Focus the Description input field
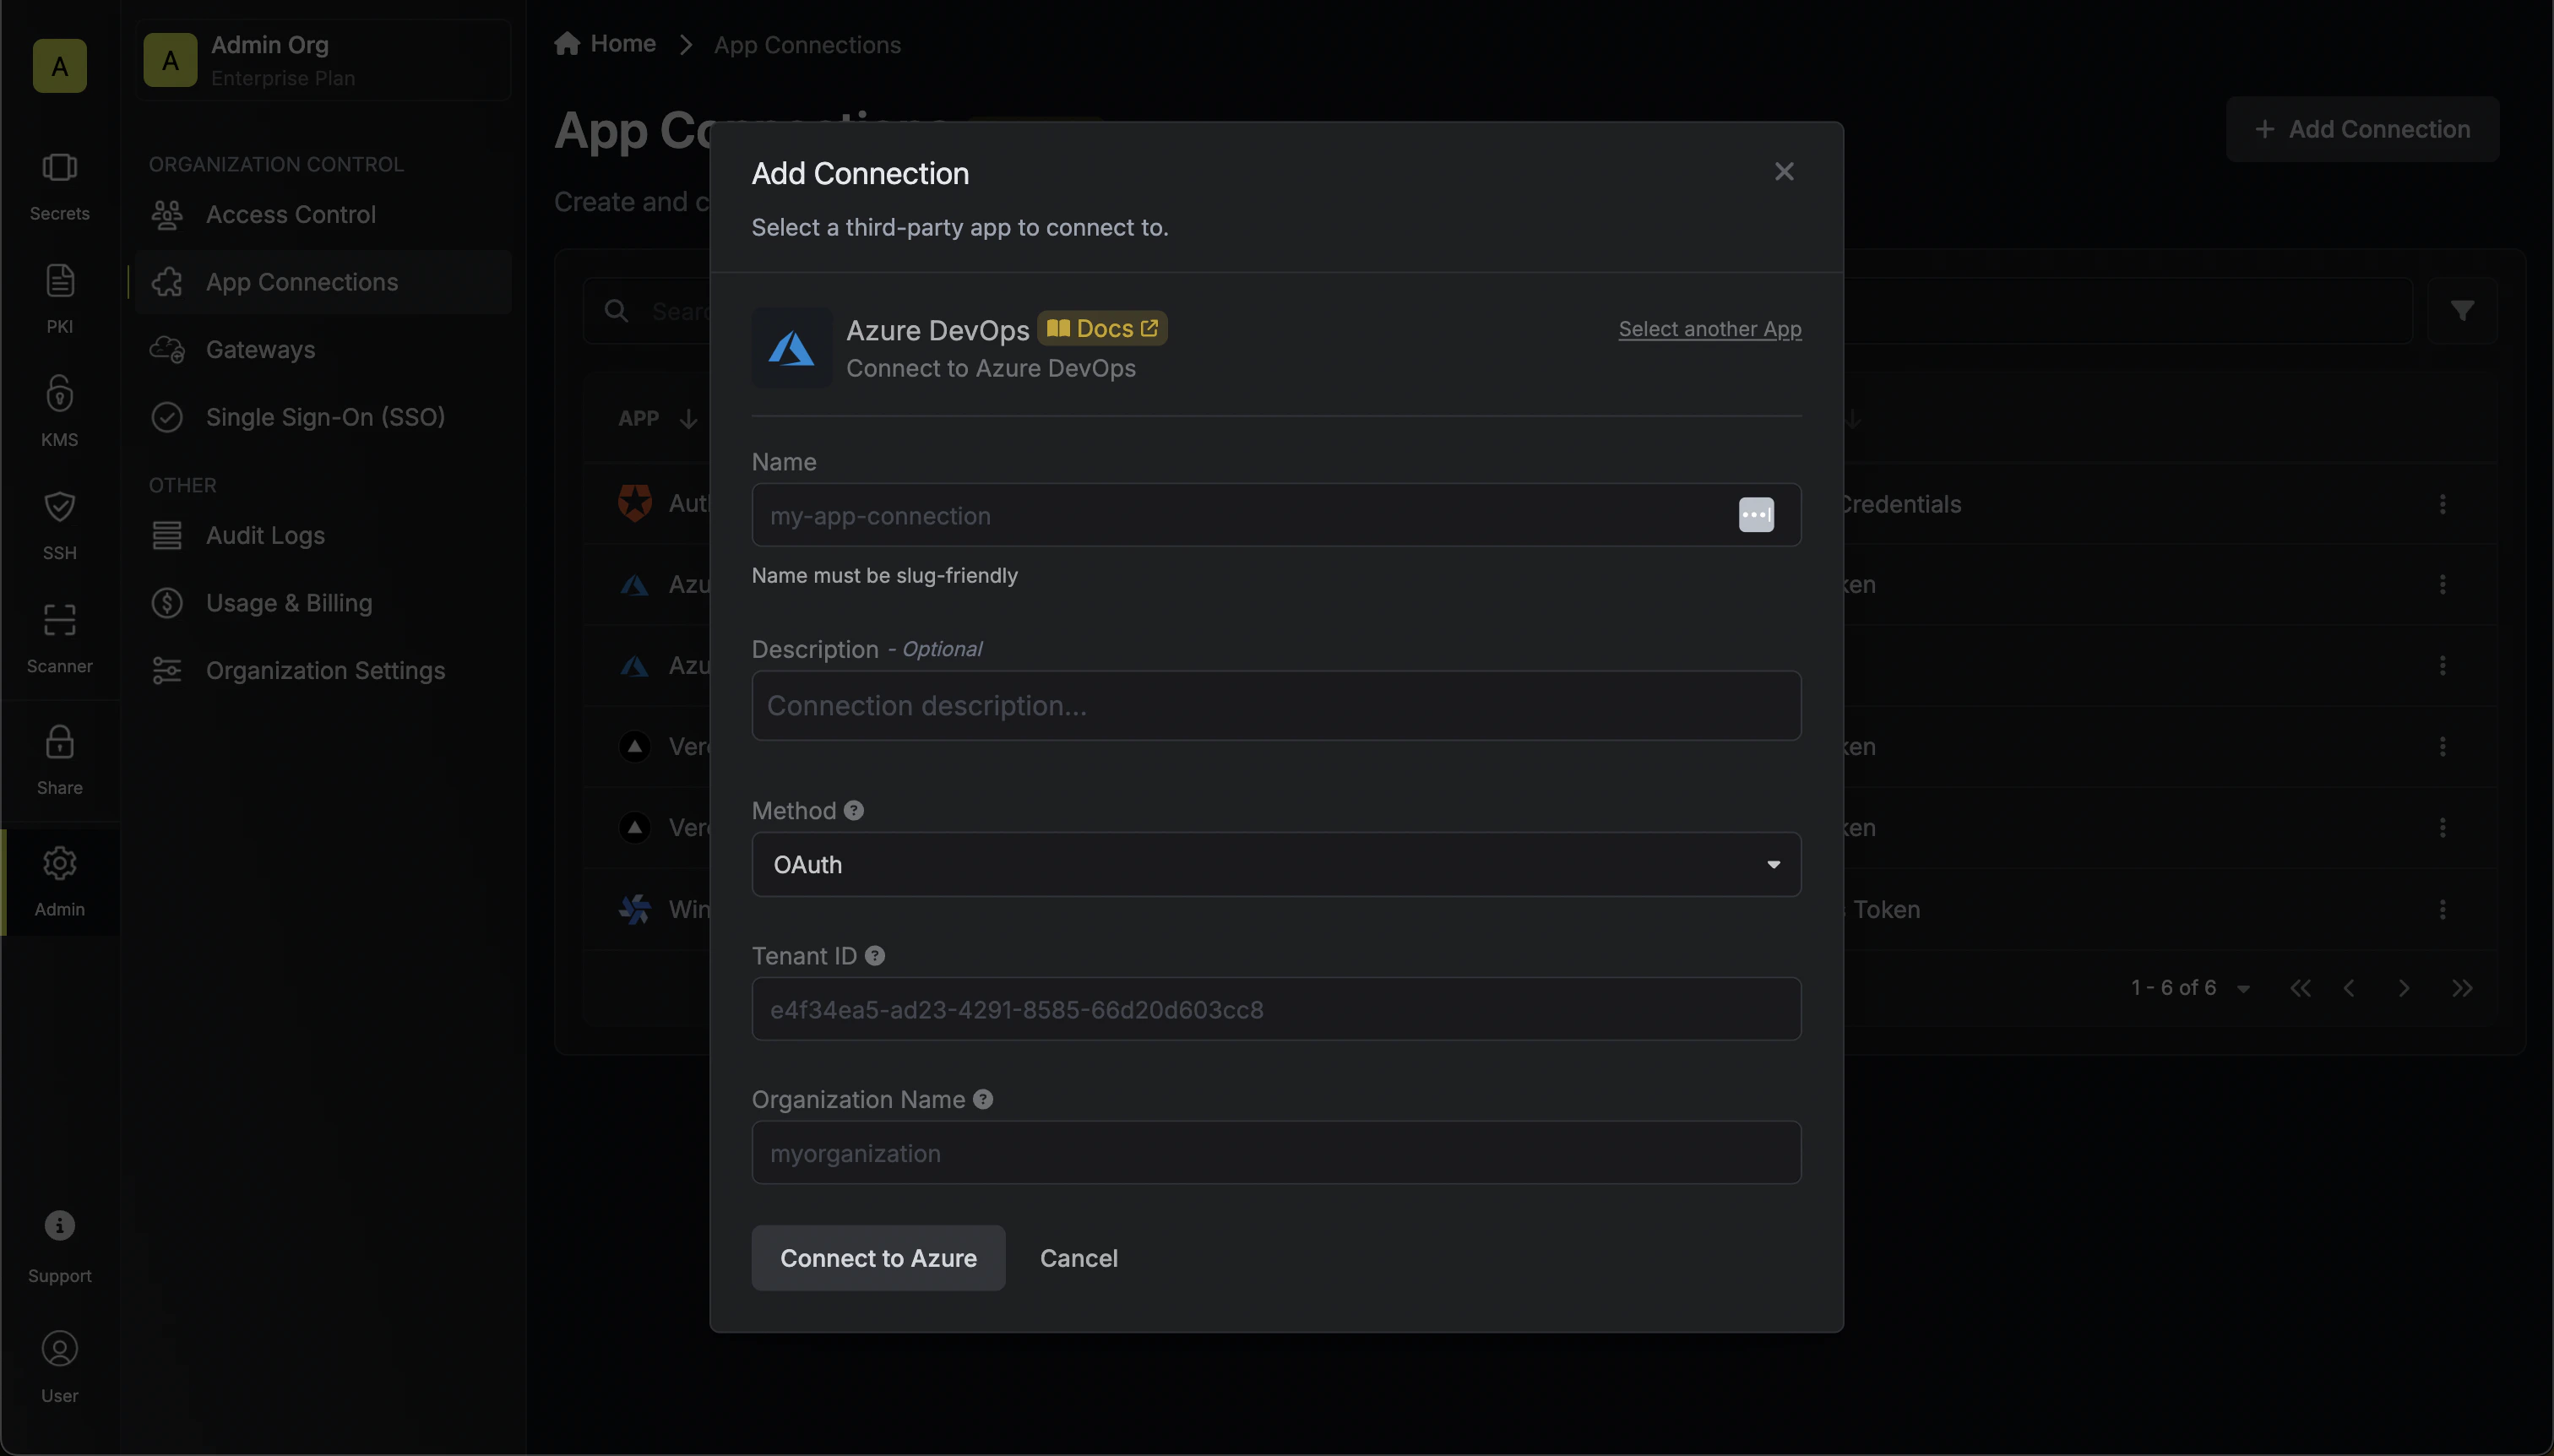2554x1456 pixels. coord(1276,706)
